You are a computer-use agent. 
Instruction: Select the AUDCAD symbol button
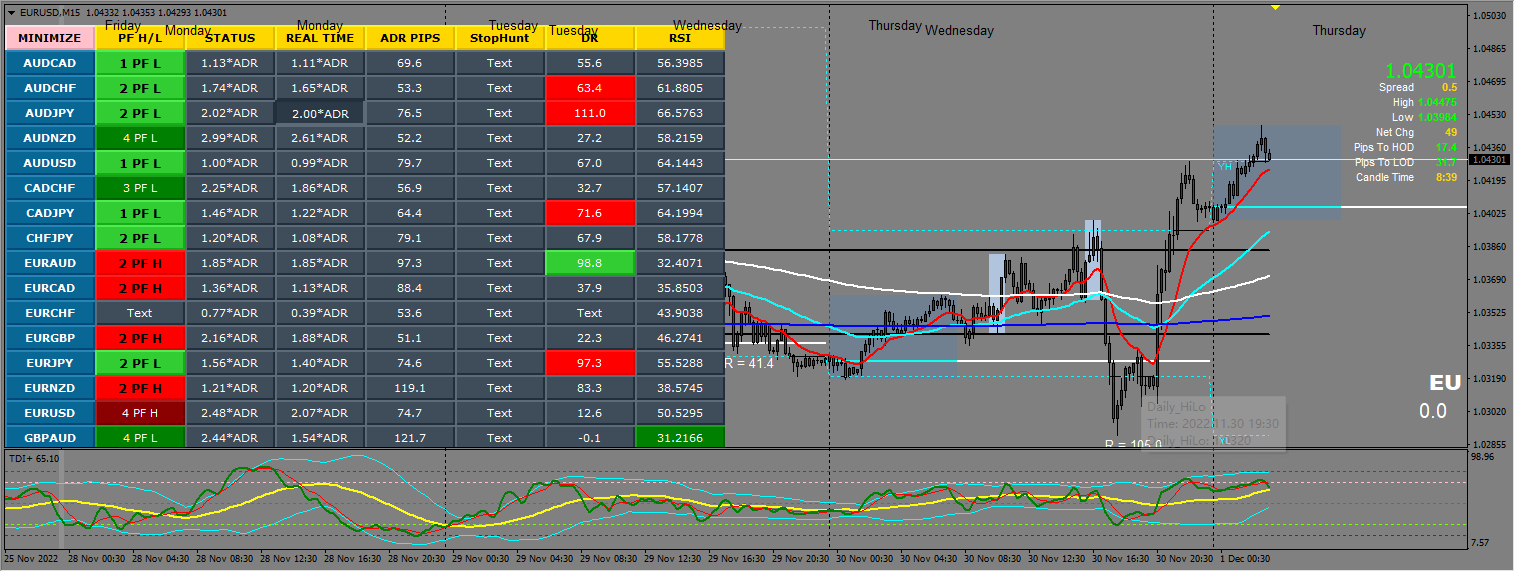coord(50,63)
